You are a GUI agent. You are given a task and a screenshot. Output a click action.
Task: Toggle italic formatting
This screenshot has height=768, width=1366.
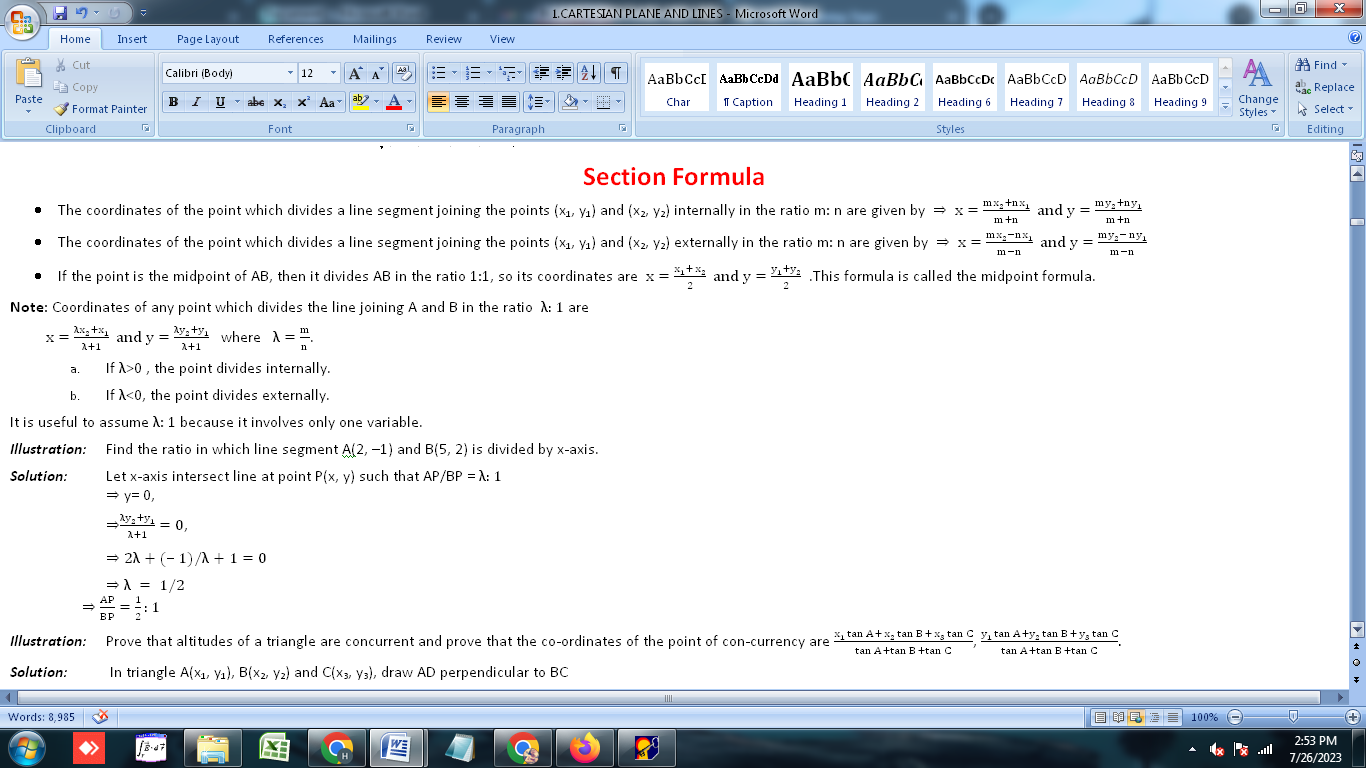coord(196,102)
